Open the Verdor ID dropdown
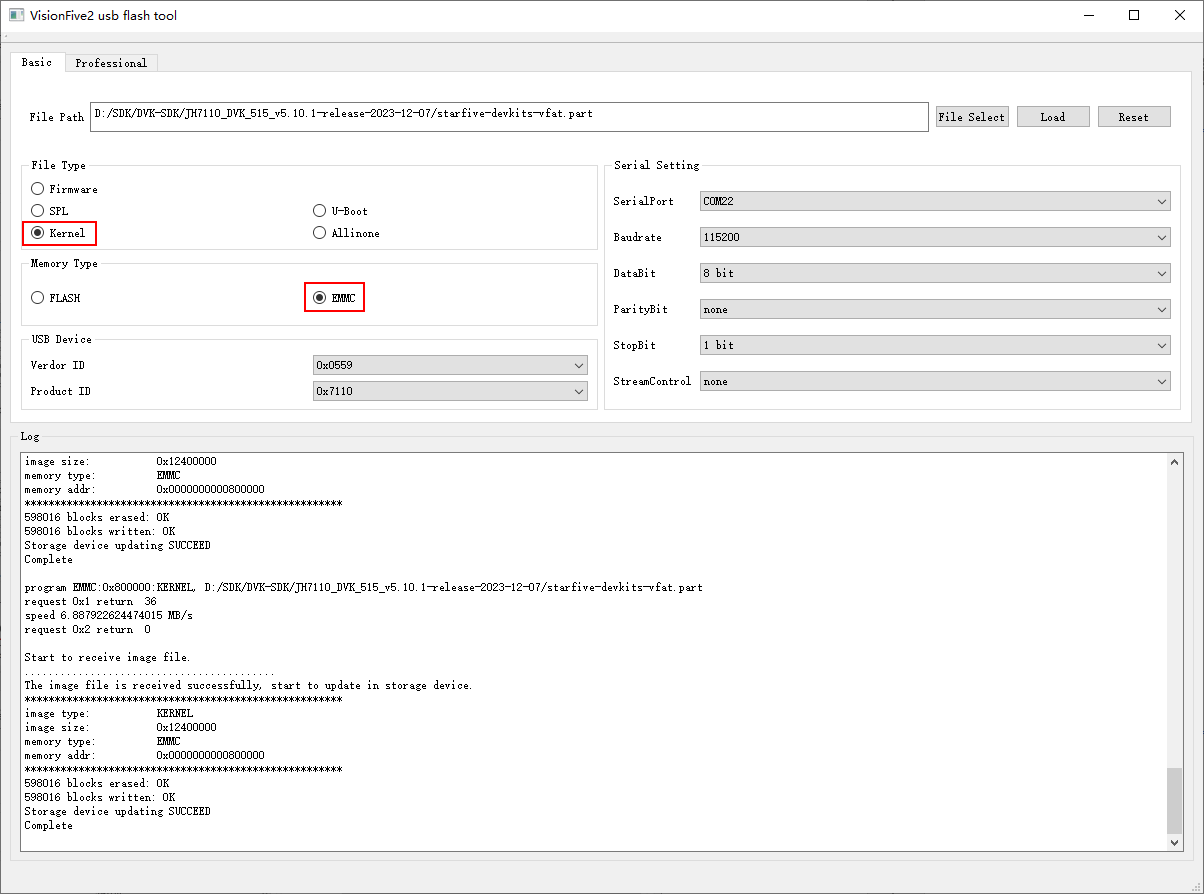This screenshot has height=894, width=1204. pyautogui.click(x=450, y=365)
